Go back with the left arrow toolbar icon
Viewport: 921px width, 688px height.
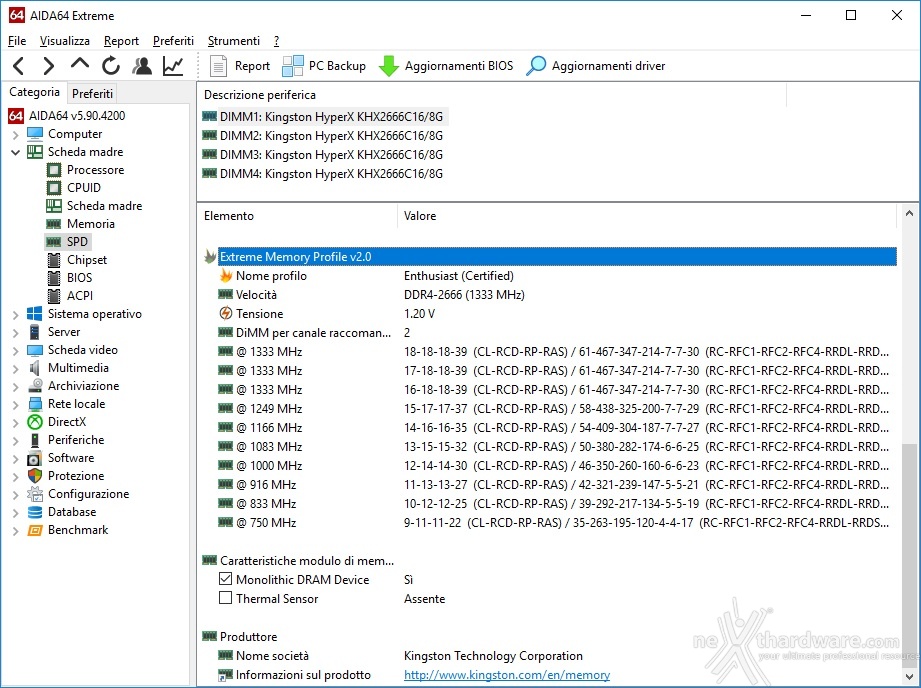[x=18, y=66]
